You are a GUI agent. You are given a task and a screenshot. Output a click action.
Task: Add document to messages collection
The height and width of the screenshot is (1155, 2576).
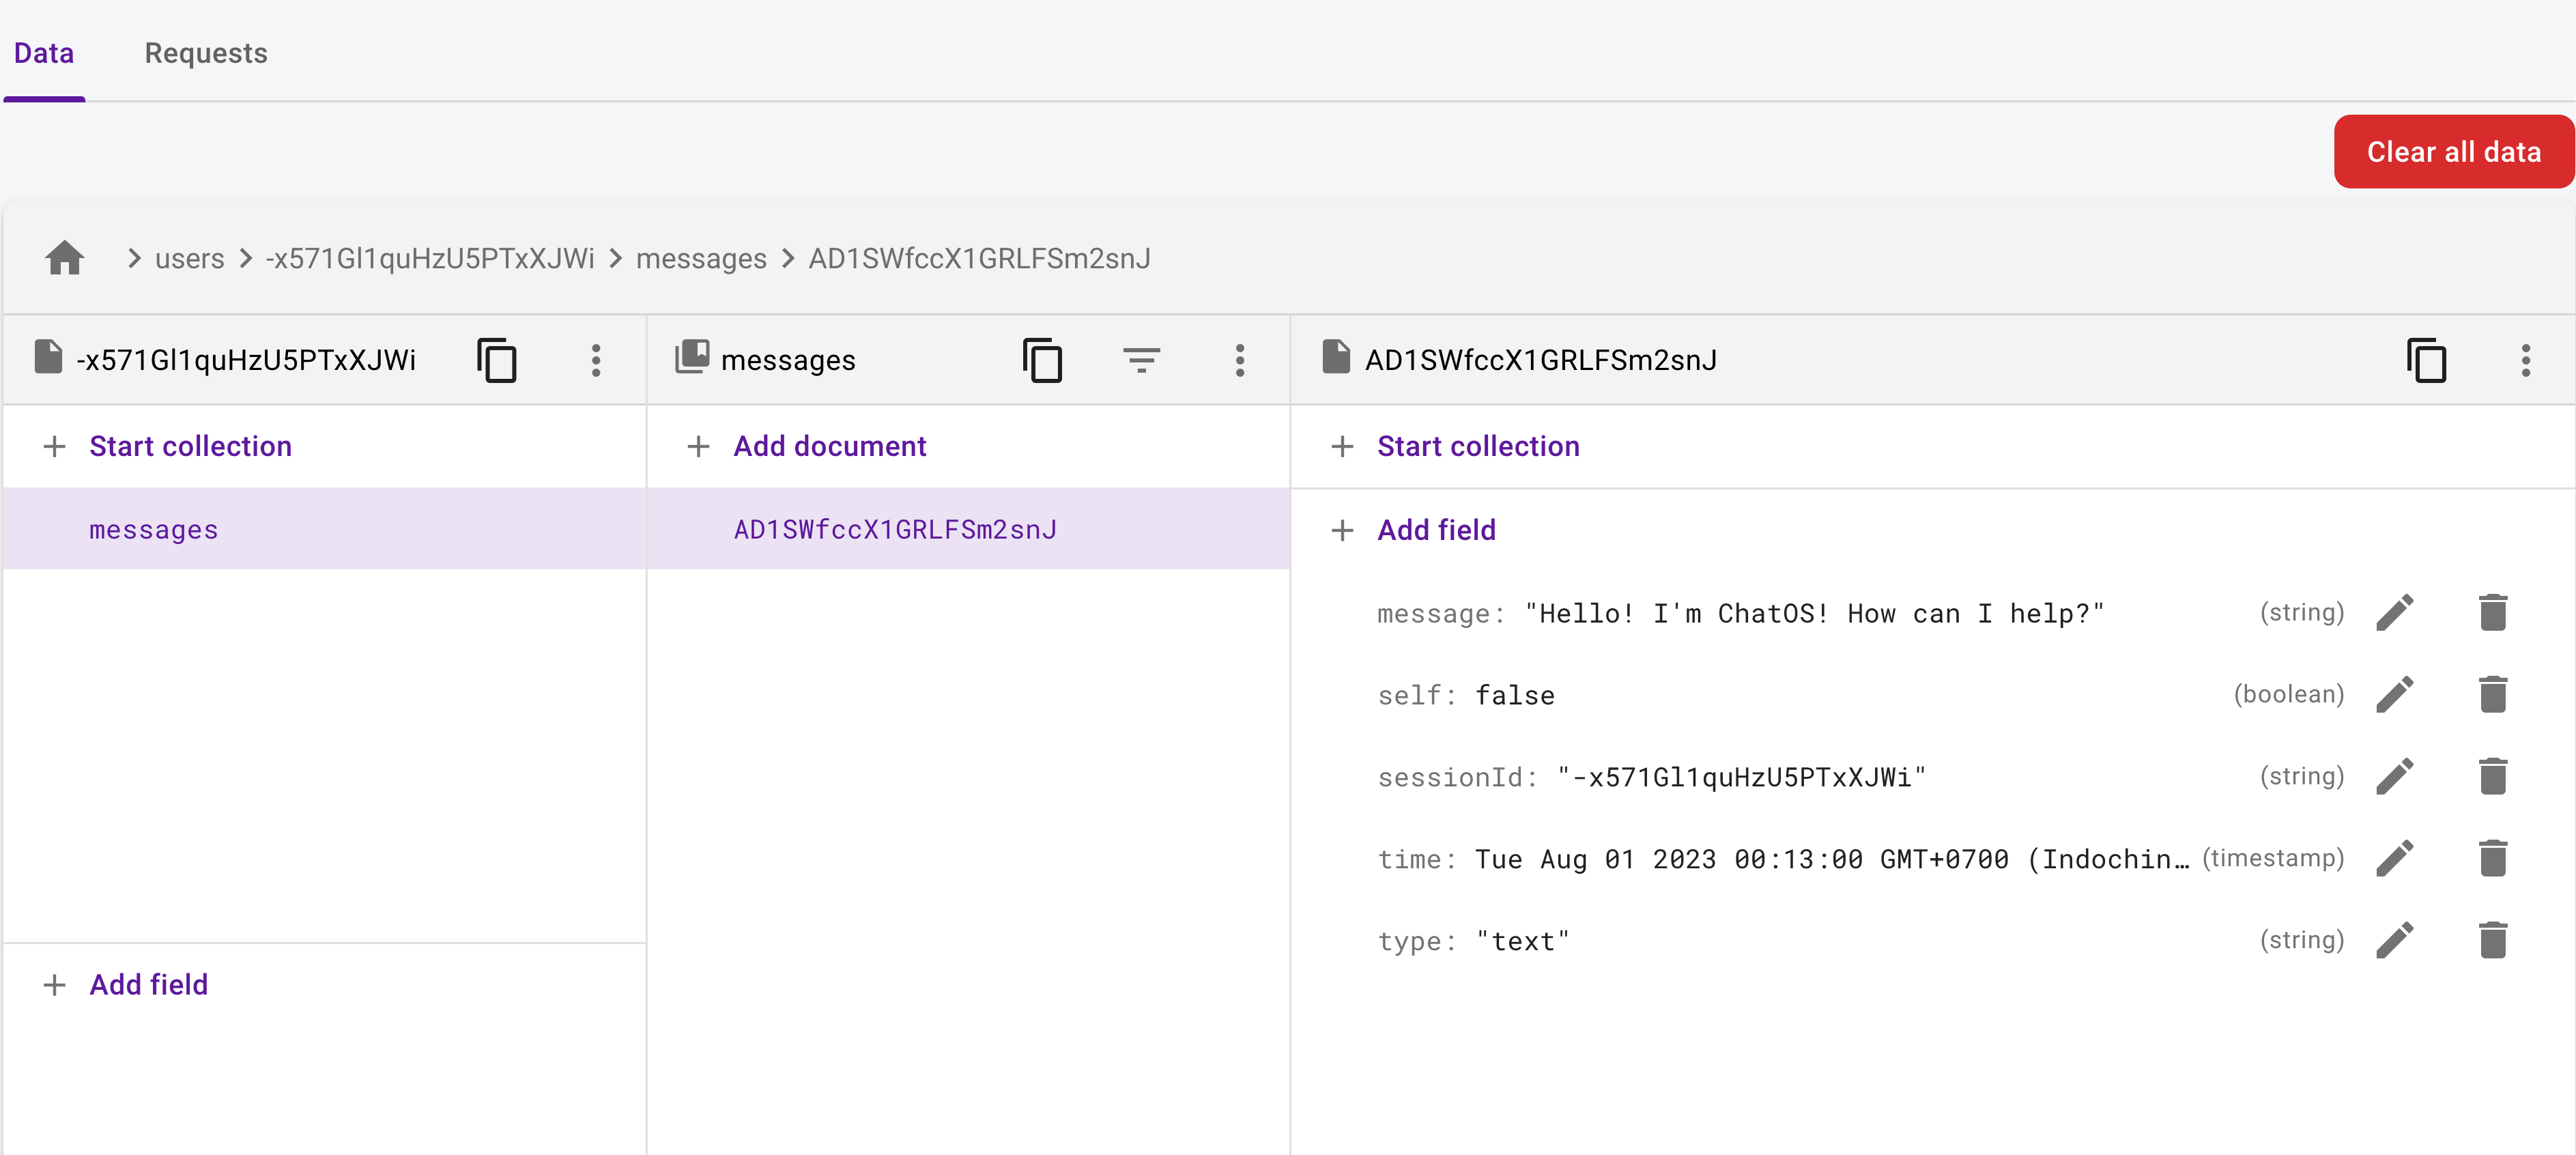click(x=830, y=446)
